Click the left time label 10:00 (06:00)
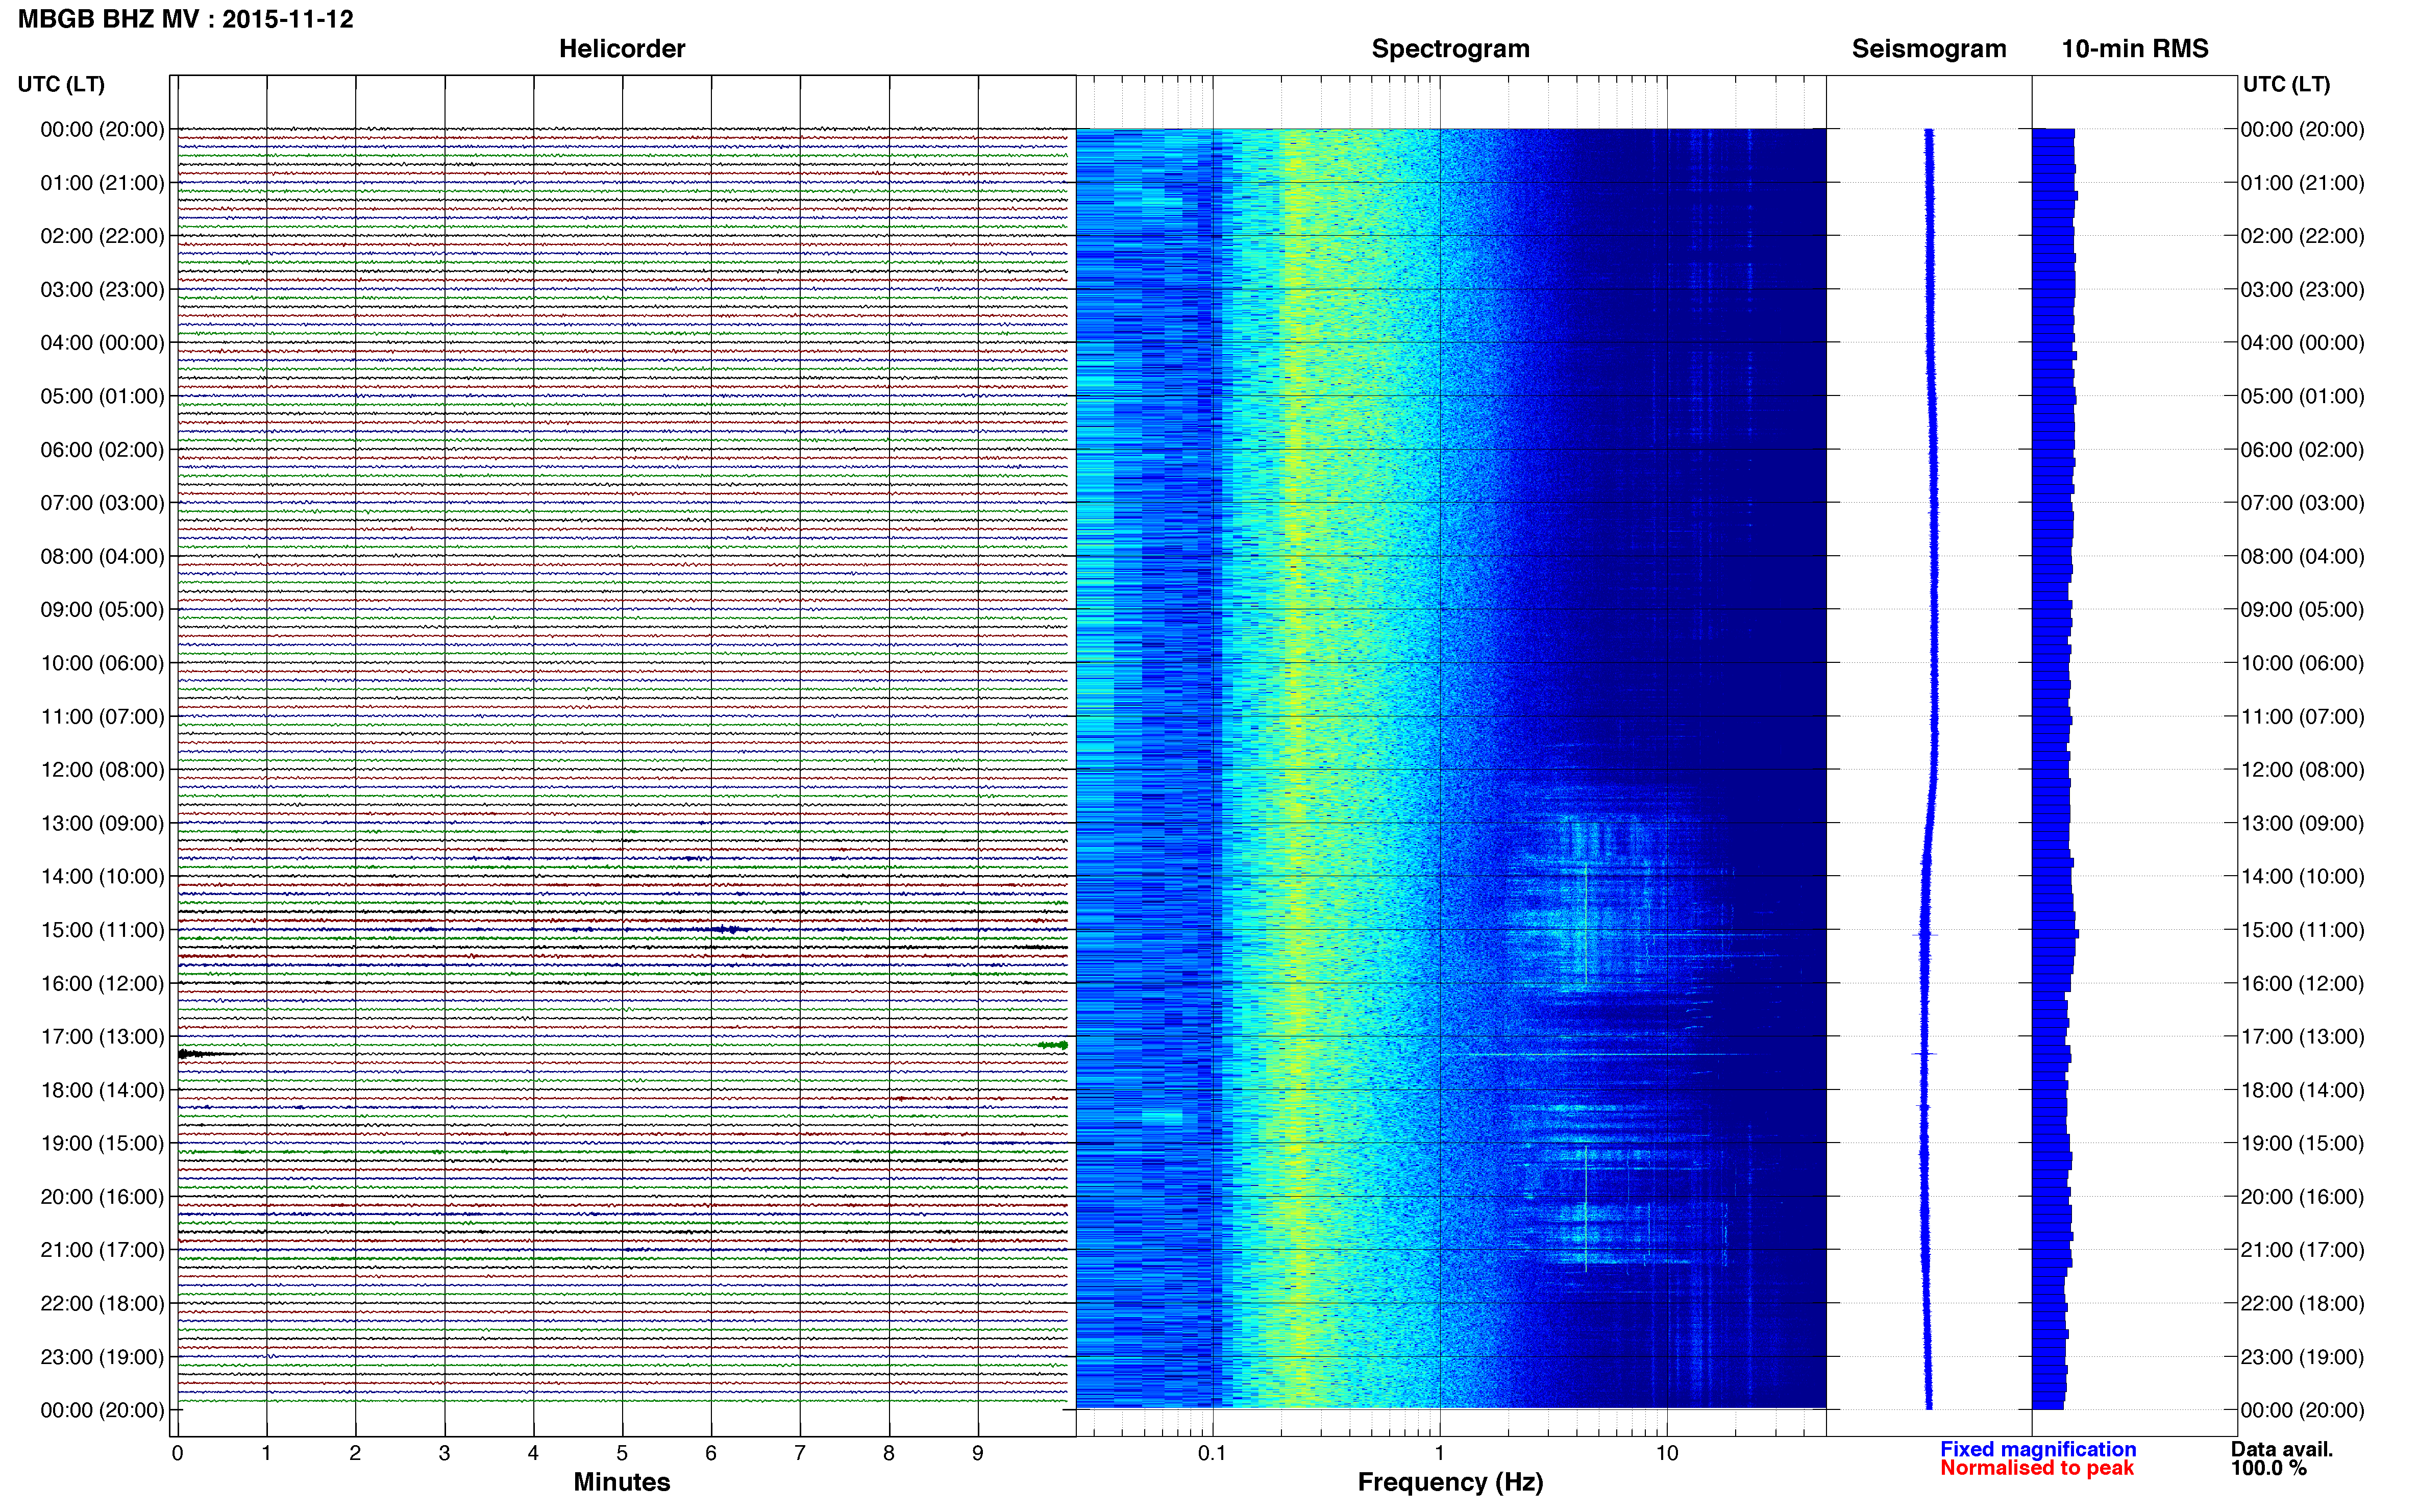This screenshot has height=1512, width=2419. tap(102, 663)
